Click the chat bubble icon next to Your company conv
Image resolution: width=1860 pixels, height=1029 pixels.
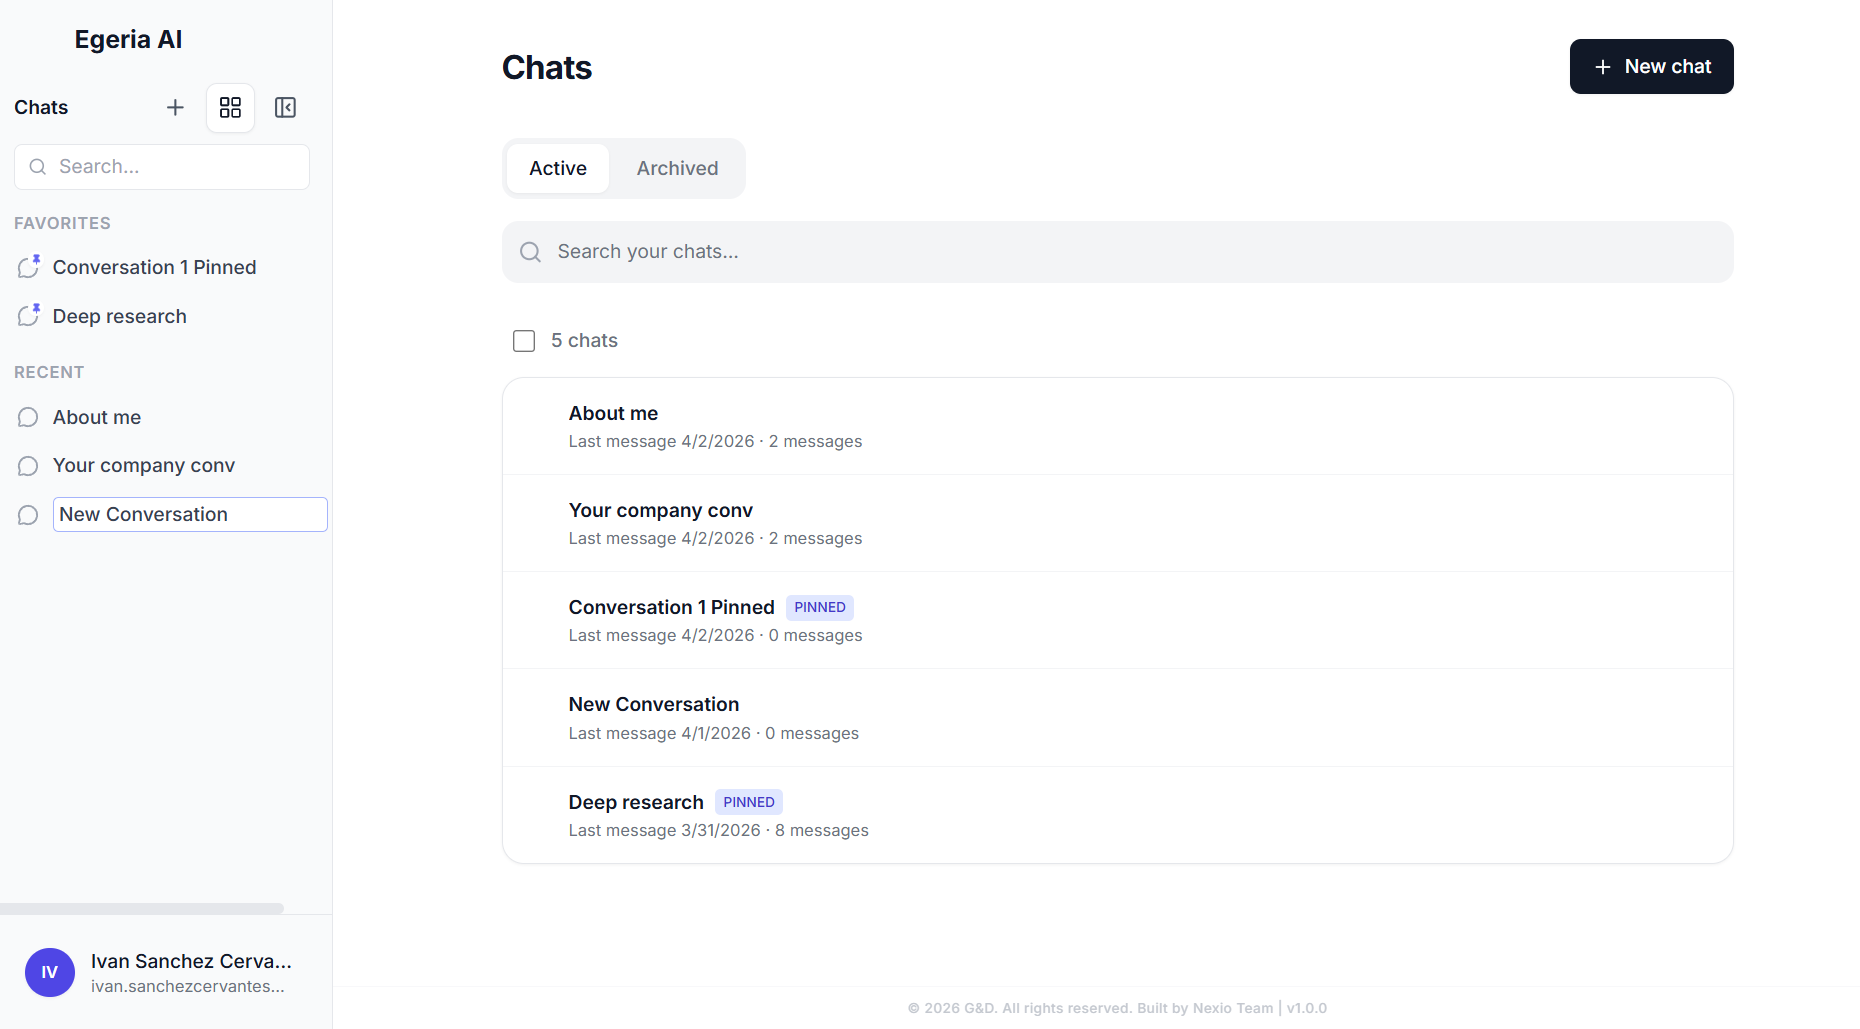pyautogui.click(x=27, y=465)
